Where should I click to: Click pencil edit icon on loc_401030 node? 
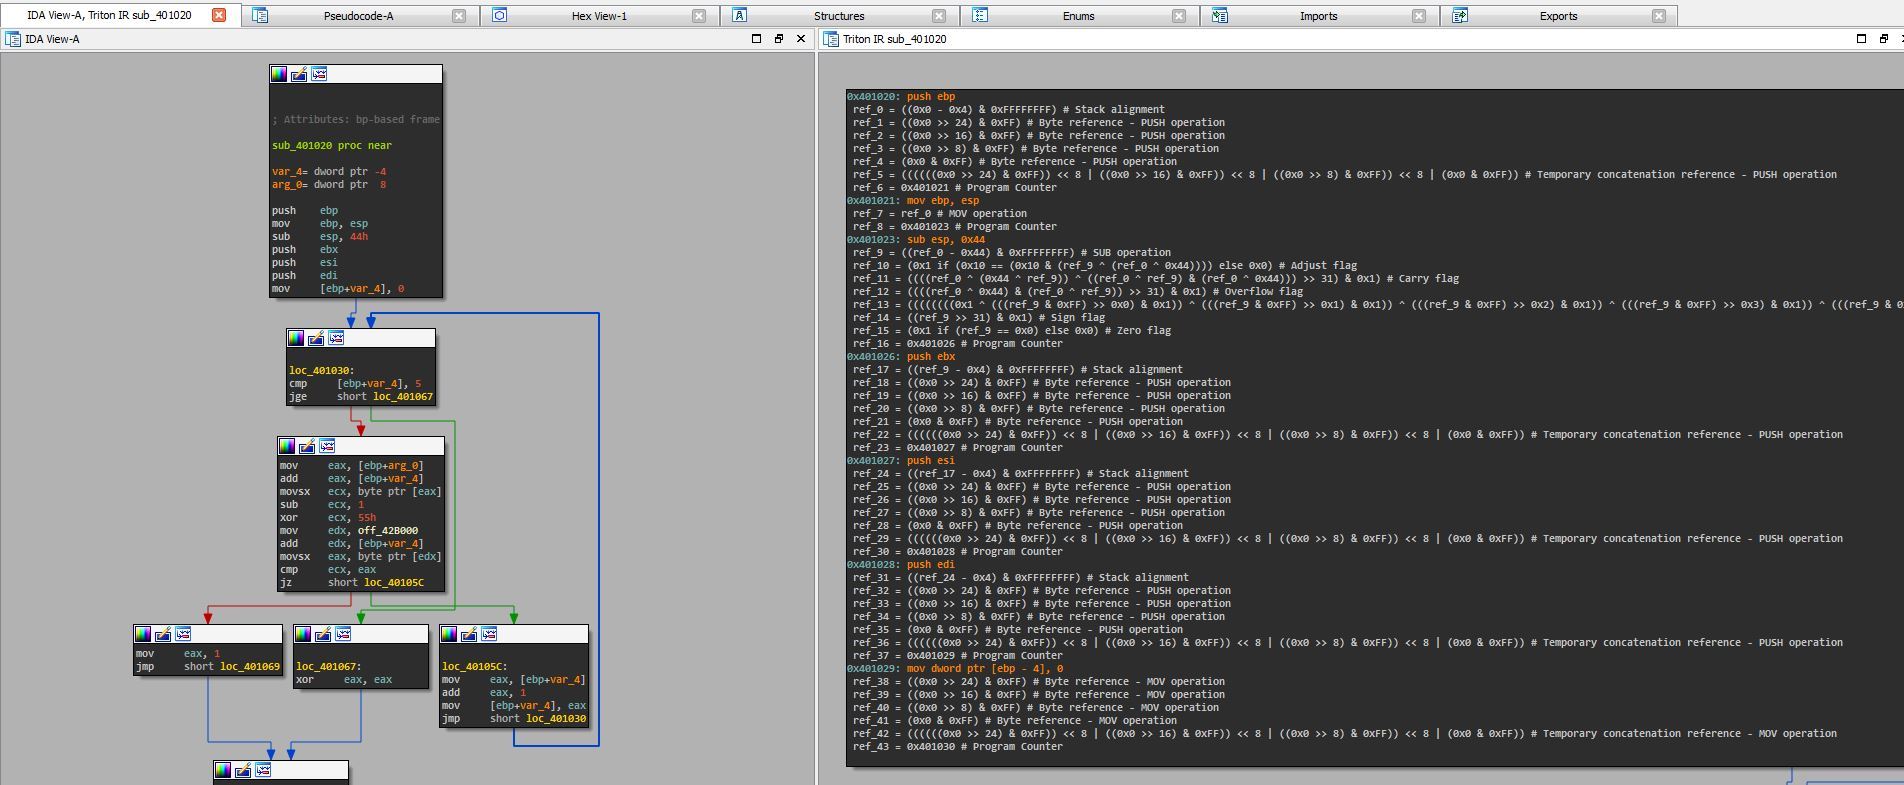click(316, 338)
